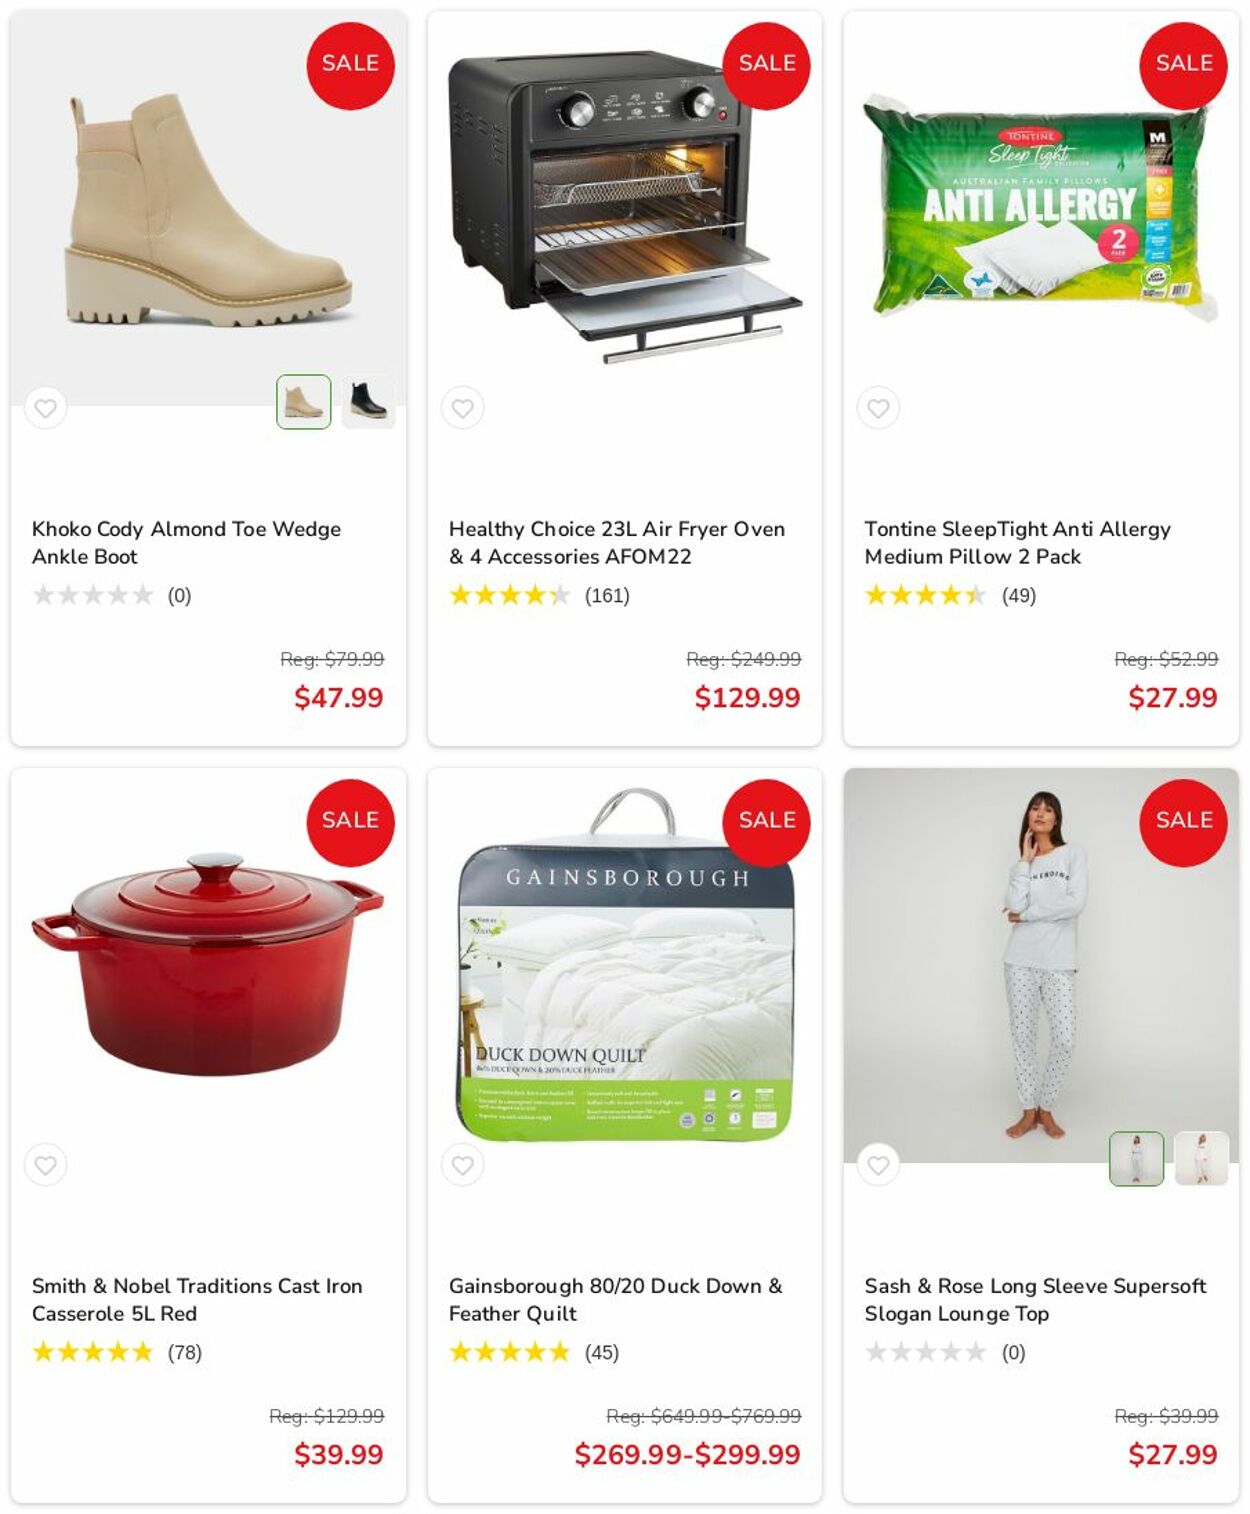Viewport: 1250px width, 1514px height.
Task: Click SALE badge on the red casserole
Action: coord(350,822)
